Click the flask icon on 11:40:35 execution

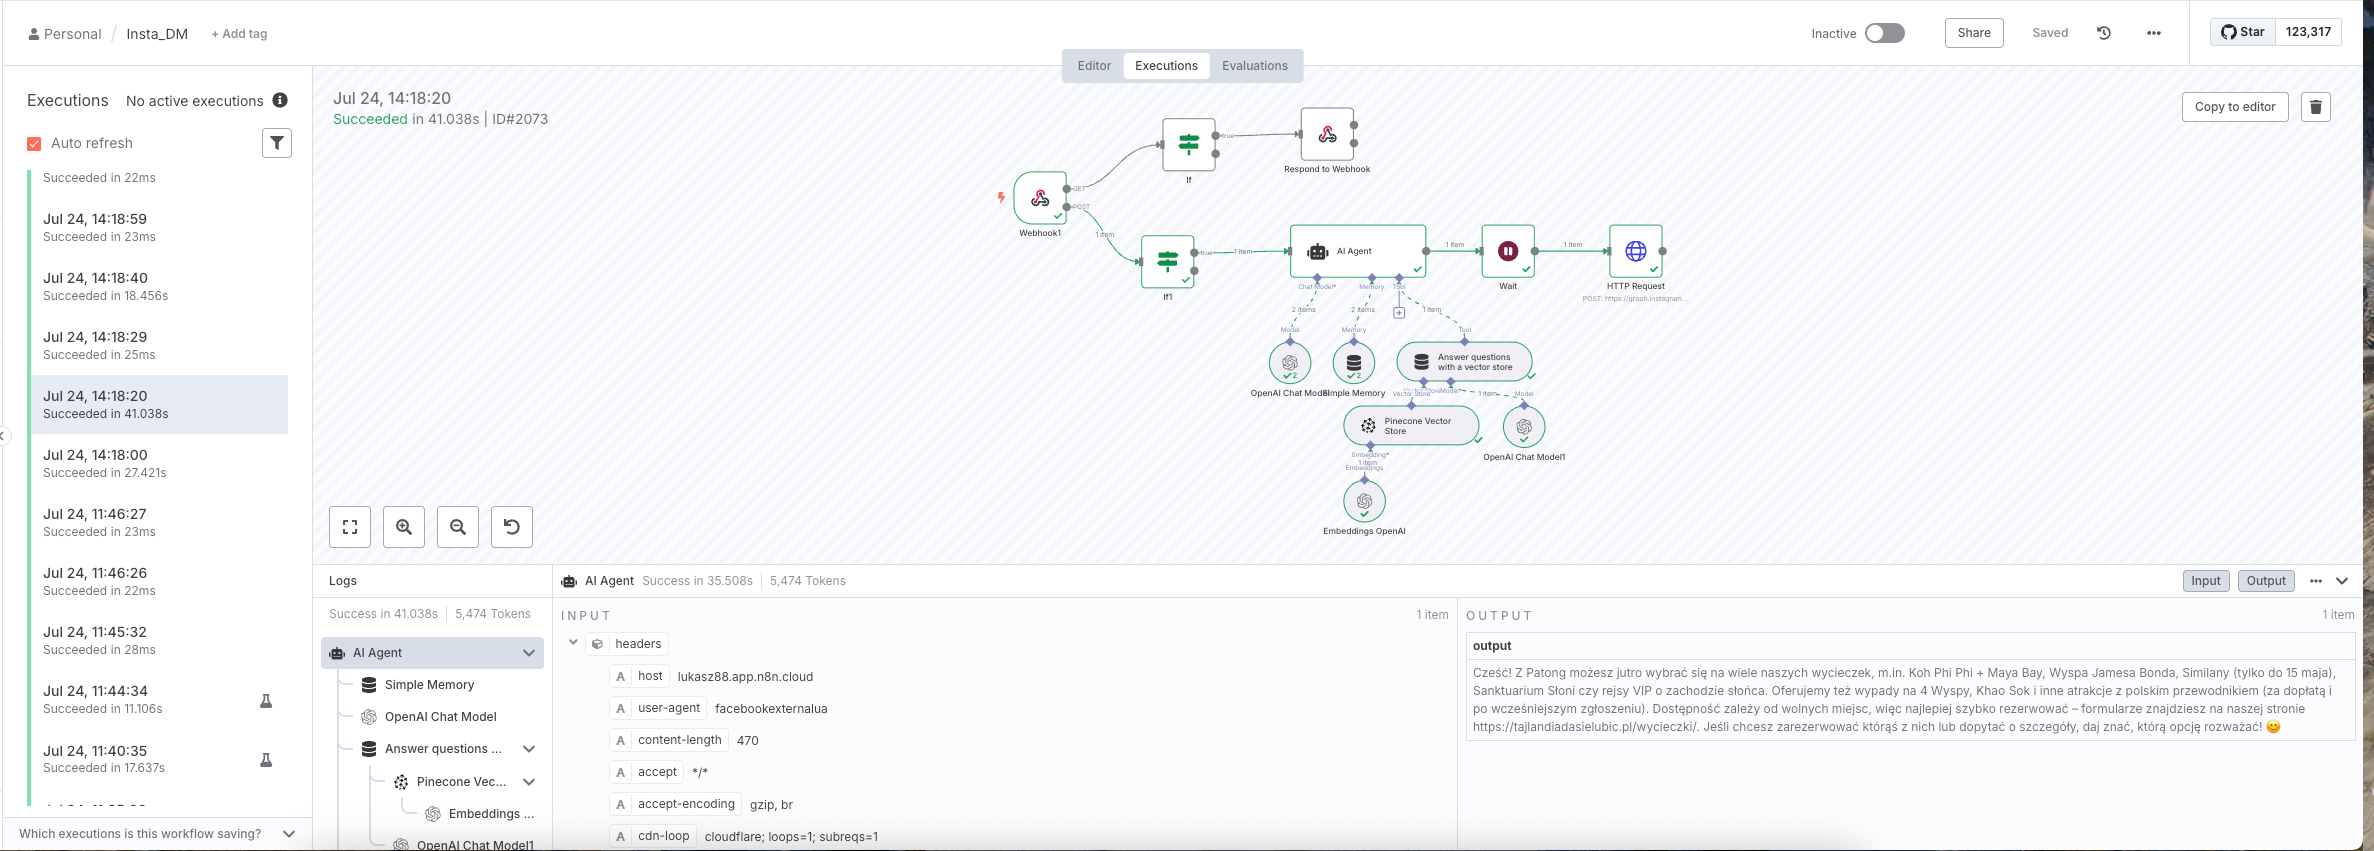coord(266,760)
